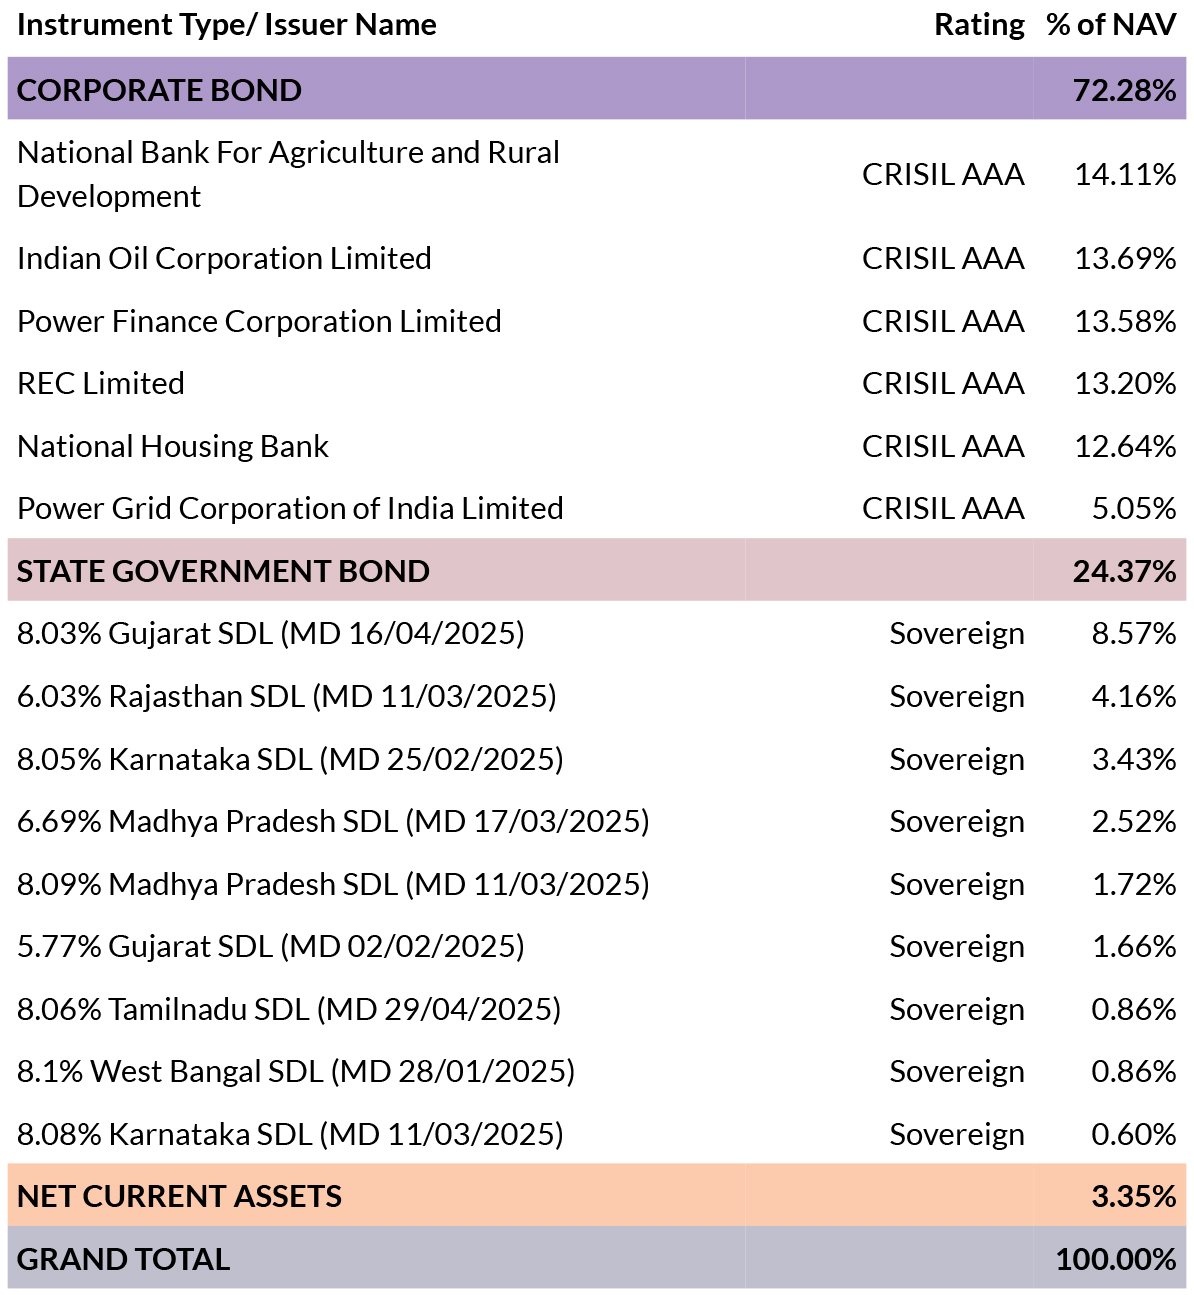
Task: Click National Bank For Agriculture and Rural Development
Action: 288,174
